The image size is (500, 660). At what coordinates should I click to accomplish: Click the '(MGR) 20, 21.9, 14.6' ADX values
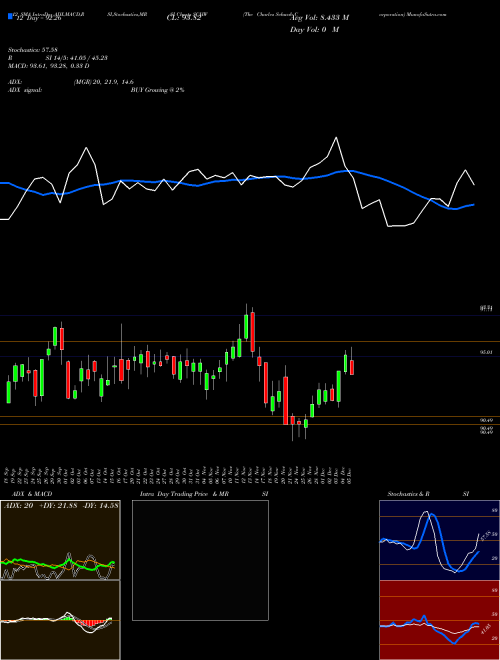[x=104, y=82]
